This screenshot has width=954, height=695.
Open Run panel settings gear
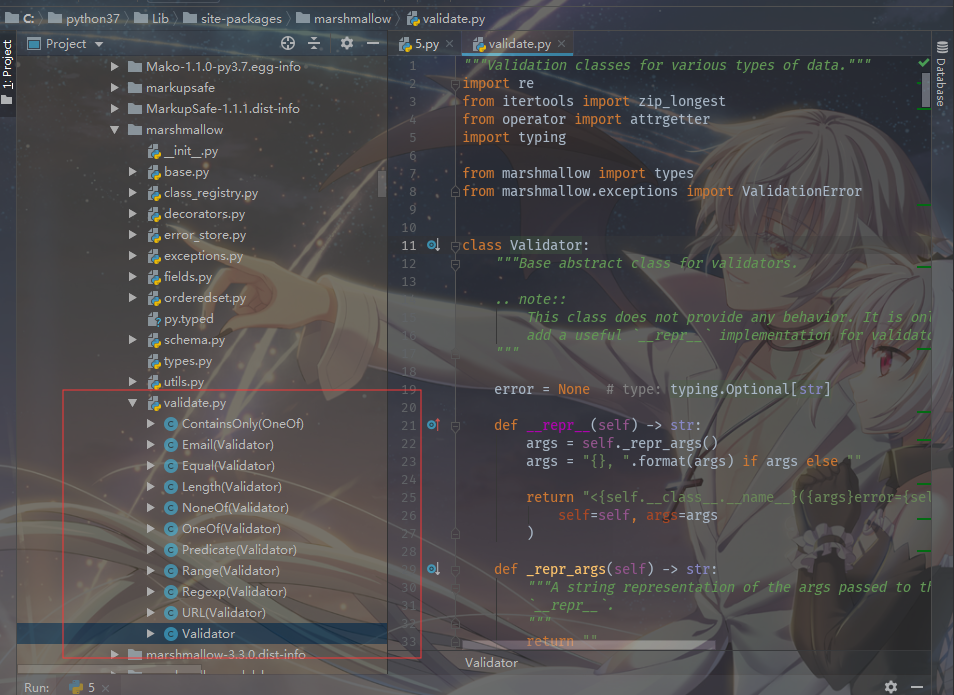tap(891, 686)
